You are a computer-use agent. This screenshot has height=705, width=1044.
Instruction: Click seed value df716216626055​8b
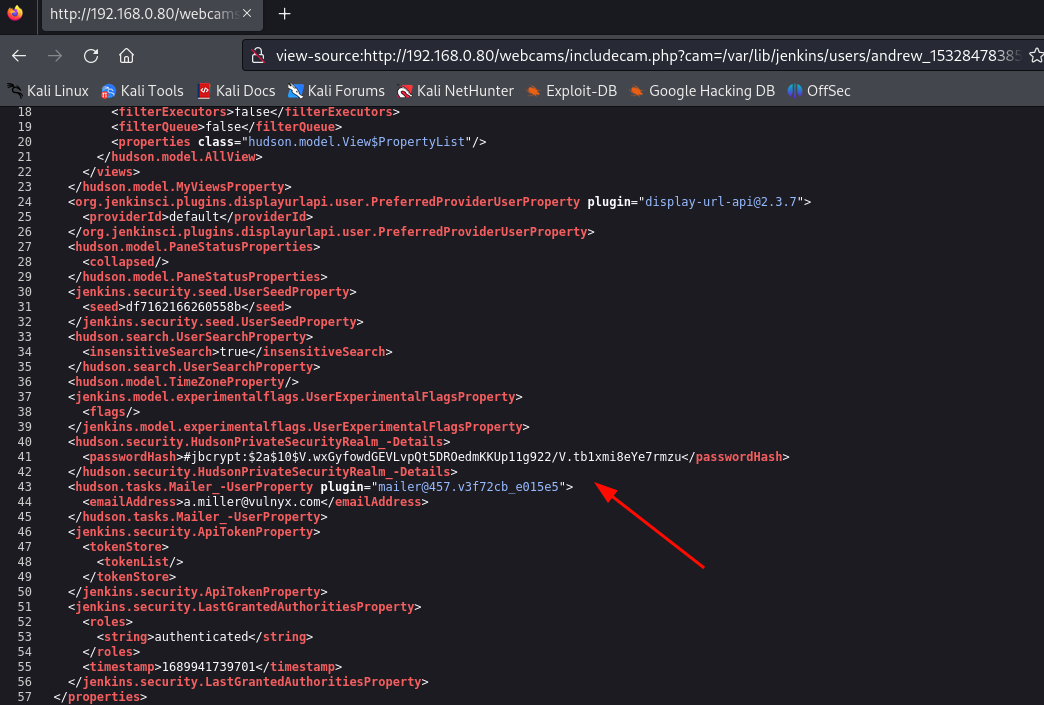click(183, 307)
